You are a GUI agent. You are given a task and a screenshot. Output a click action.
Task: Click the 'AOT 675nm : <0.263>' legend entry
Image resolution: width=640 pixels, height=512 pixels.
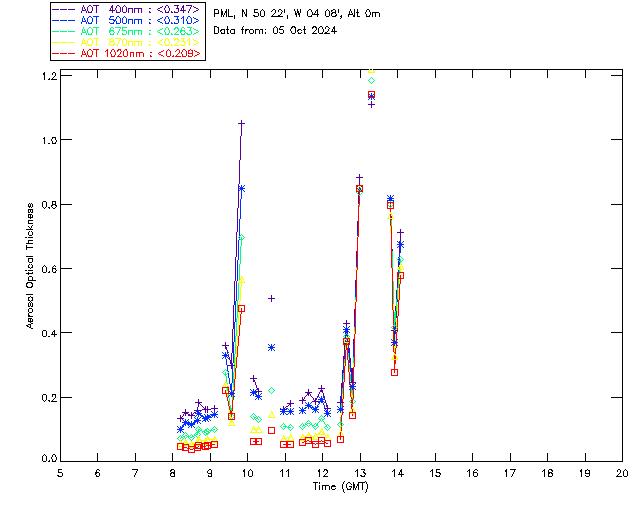(127, 31)
